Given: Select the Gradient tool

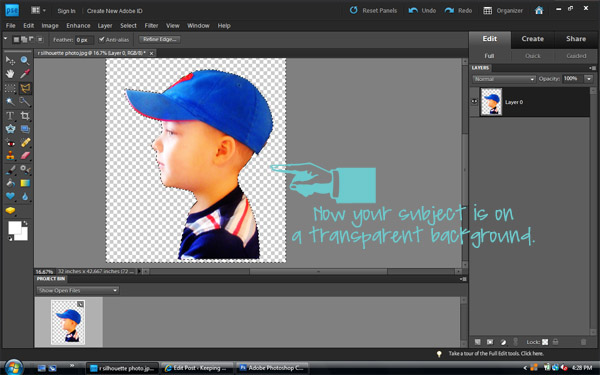Looking at the screenshot, I should point(25,183).
